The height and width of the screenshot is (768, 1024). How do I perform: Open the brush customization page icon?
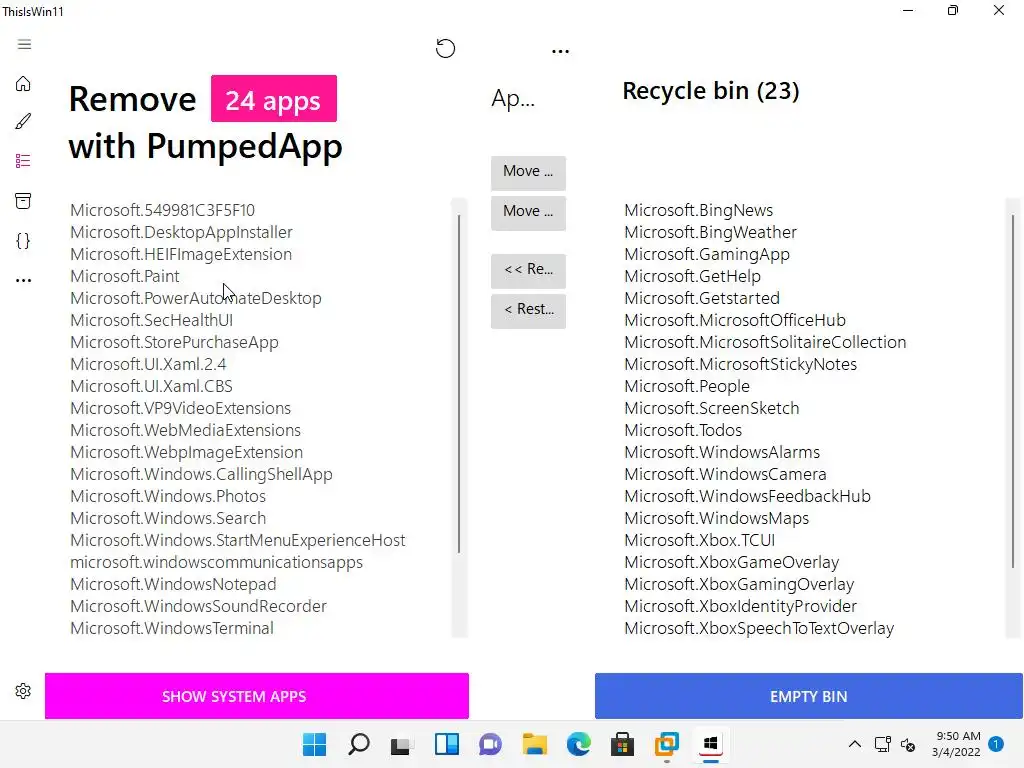[23, 121]
